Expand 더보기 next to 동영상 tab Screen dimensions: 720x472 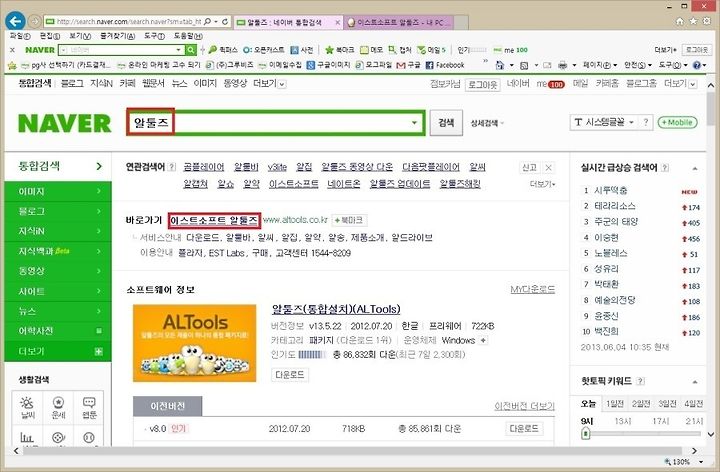(270, 84)
